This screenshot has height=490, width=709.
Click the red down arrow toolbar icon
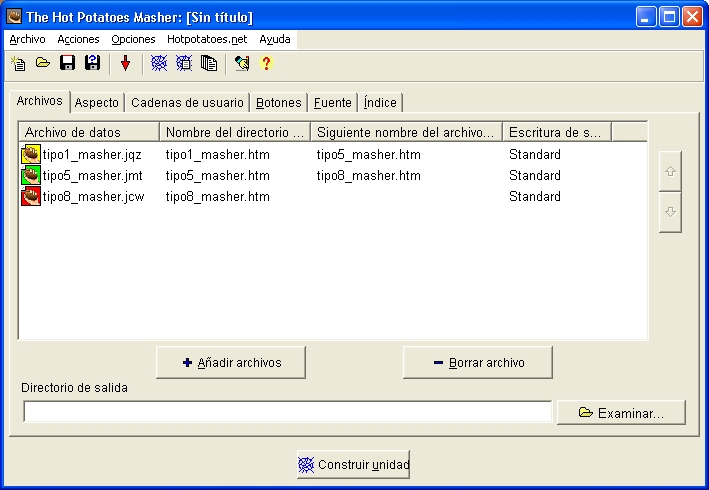[125, 64]
